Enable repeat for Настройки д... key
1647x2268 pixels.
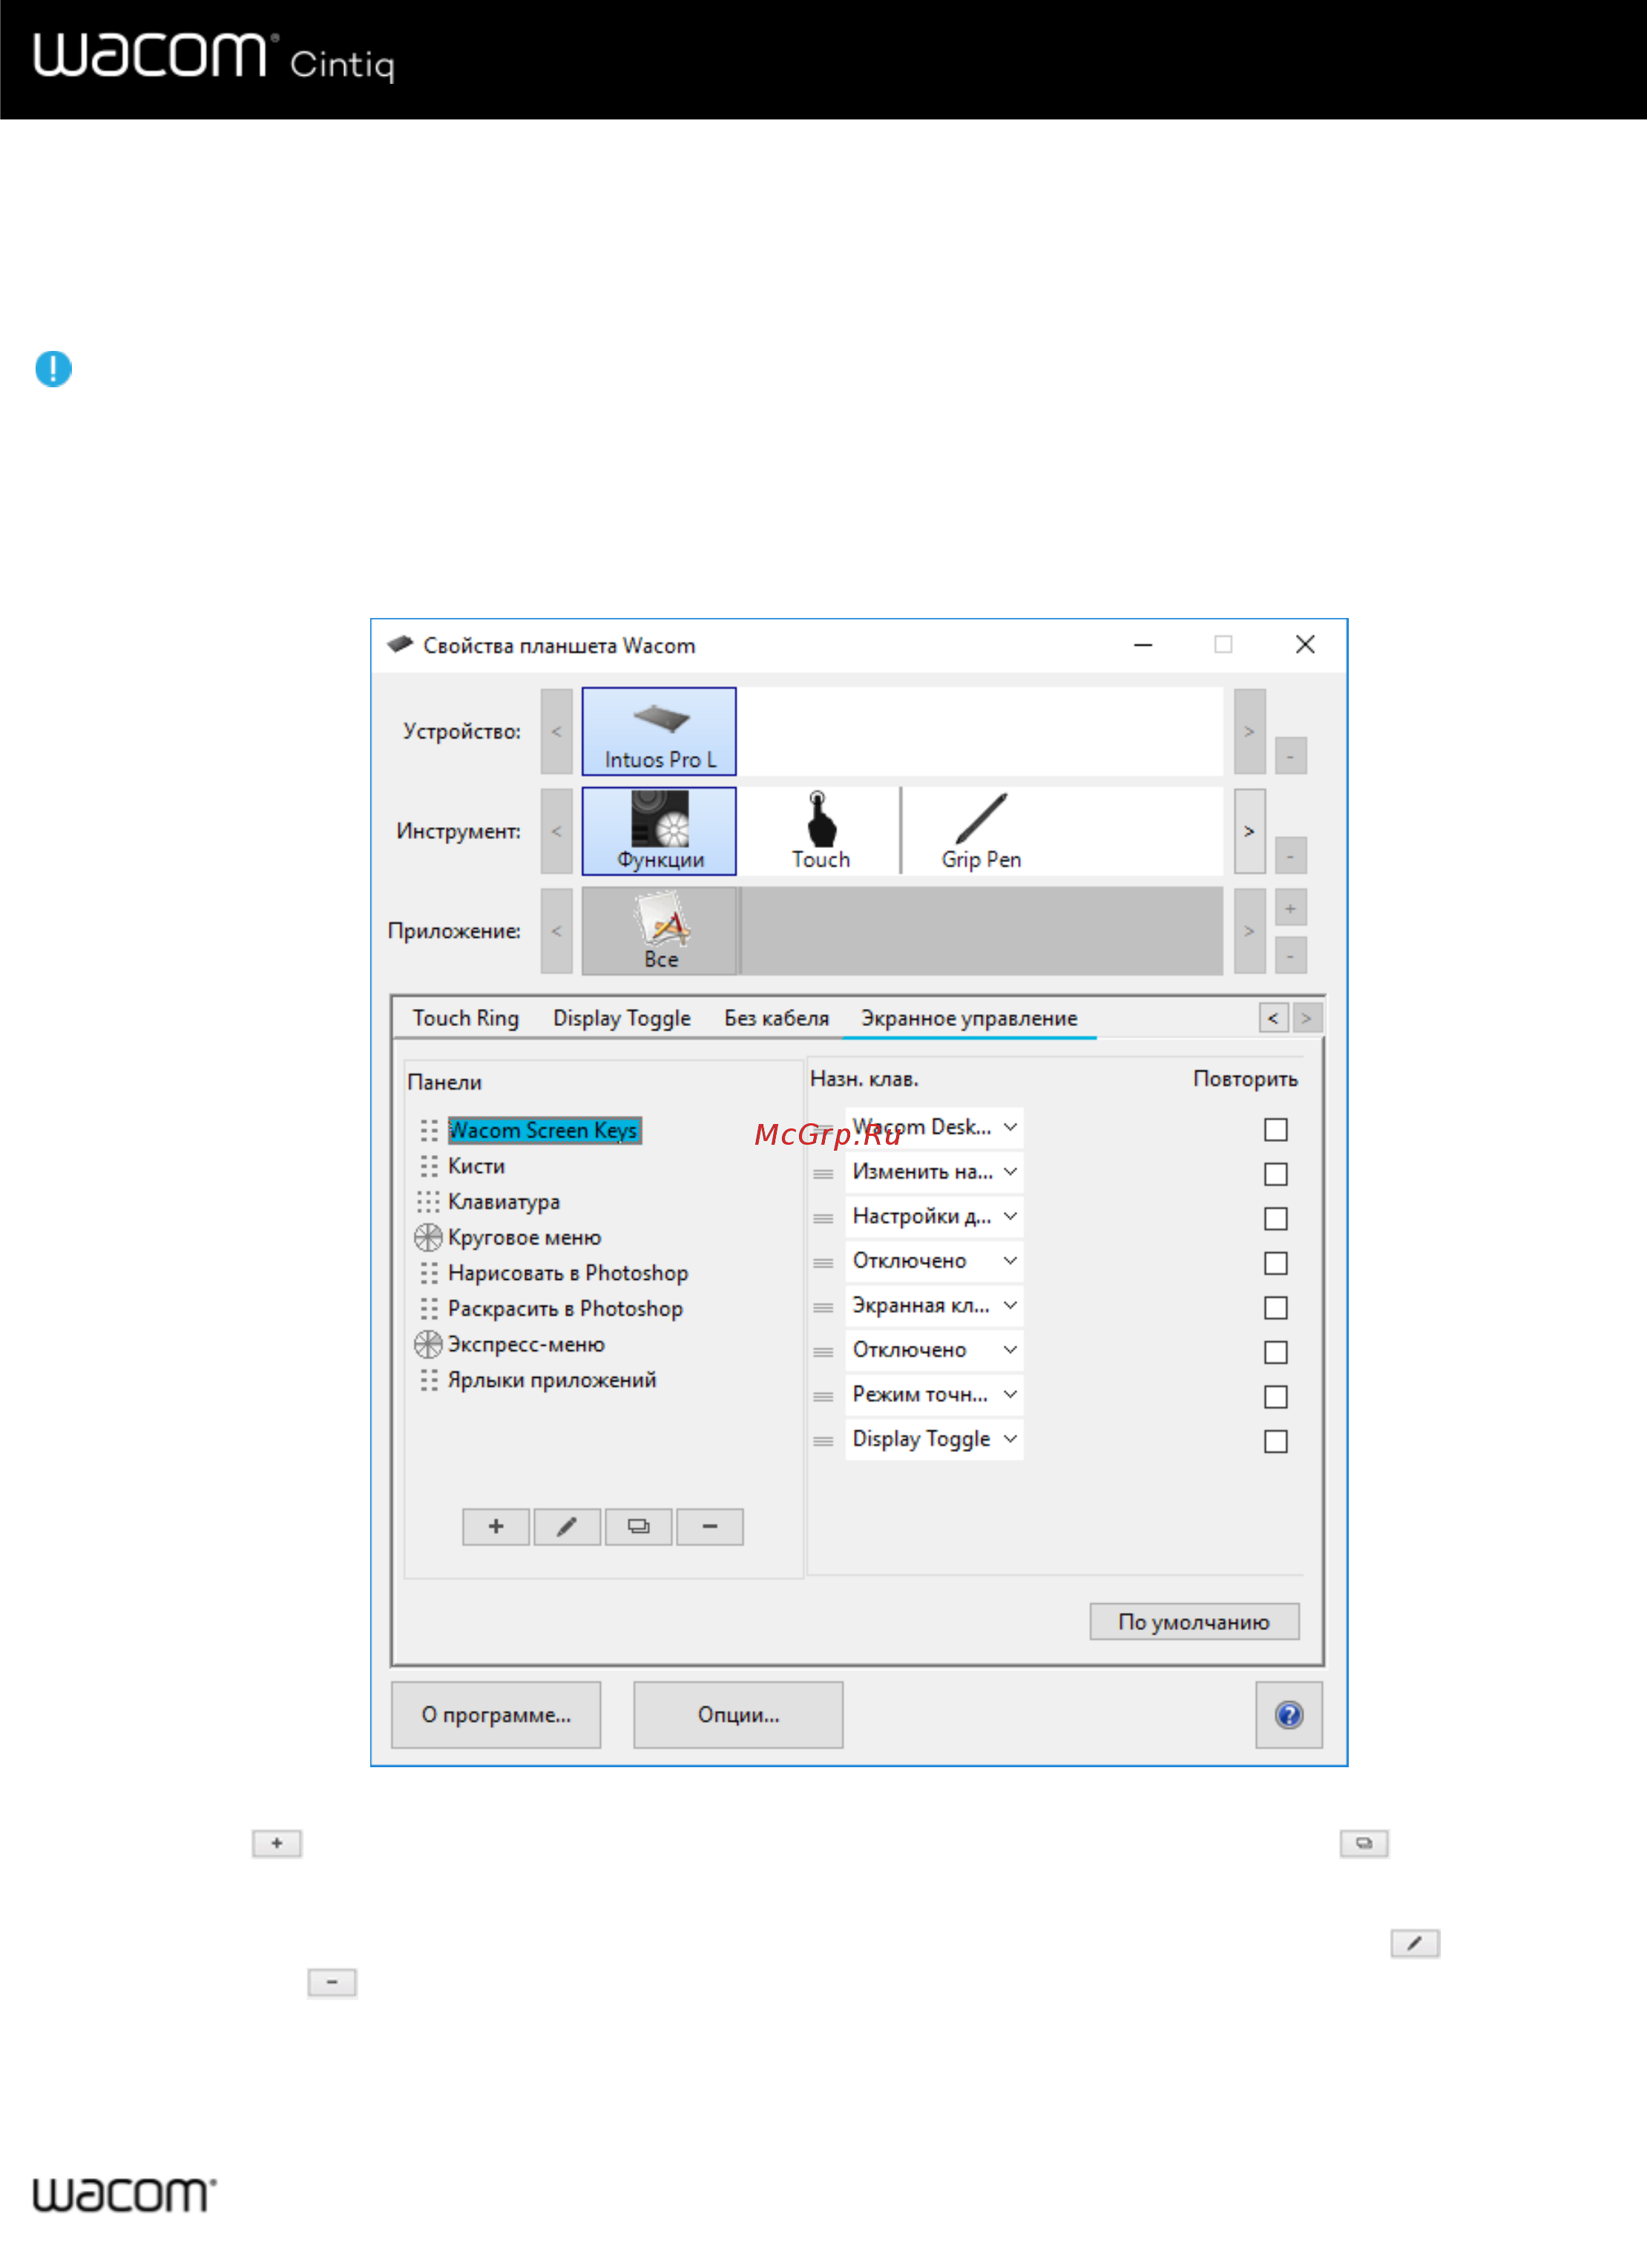[x=1275, y=1218]
